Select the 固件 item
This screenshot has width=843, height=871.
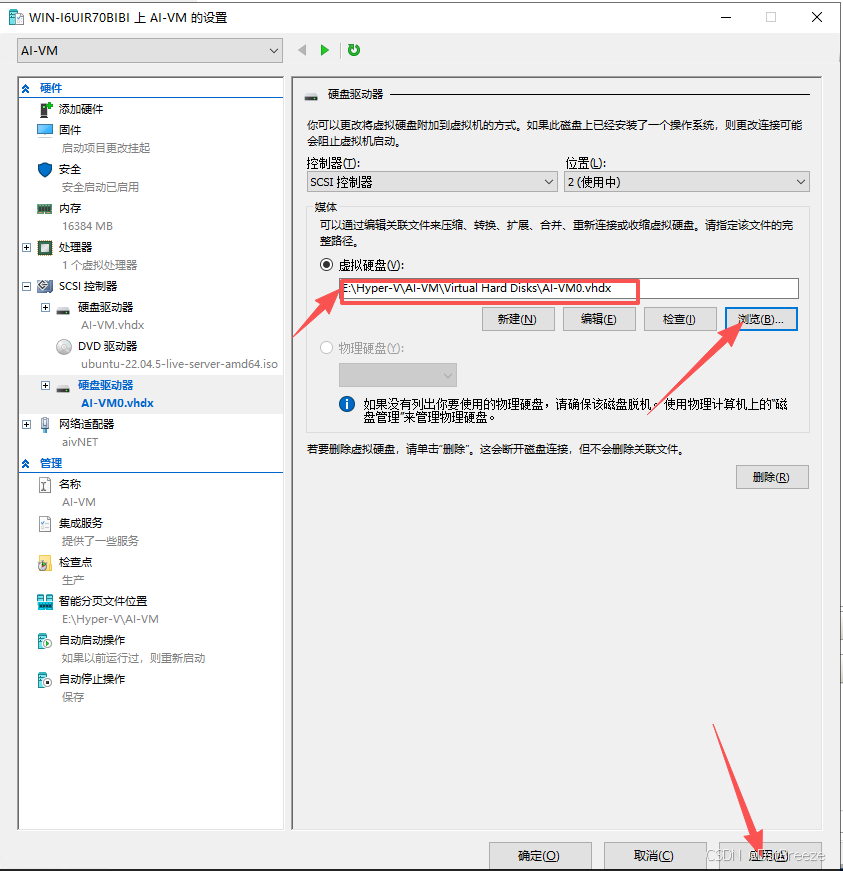70,130
